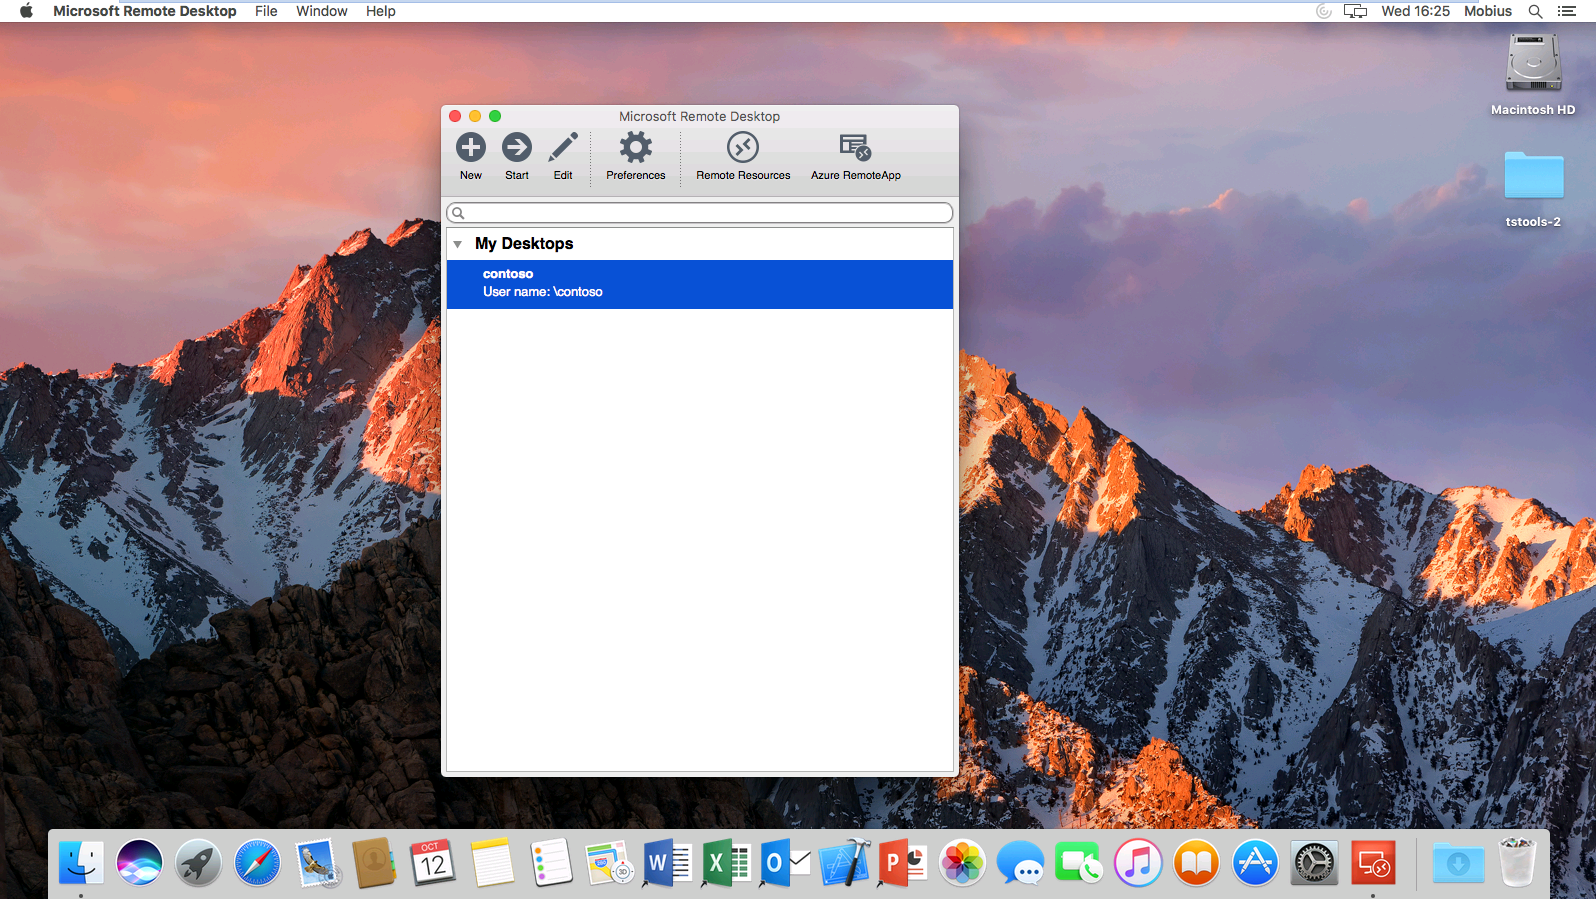Viewport: 1596px width, 899px height.
Task: Open Calendar in the Dock
Action: [x=432, y=862]
